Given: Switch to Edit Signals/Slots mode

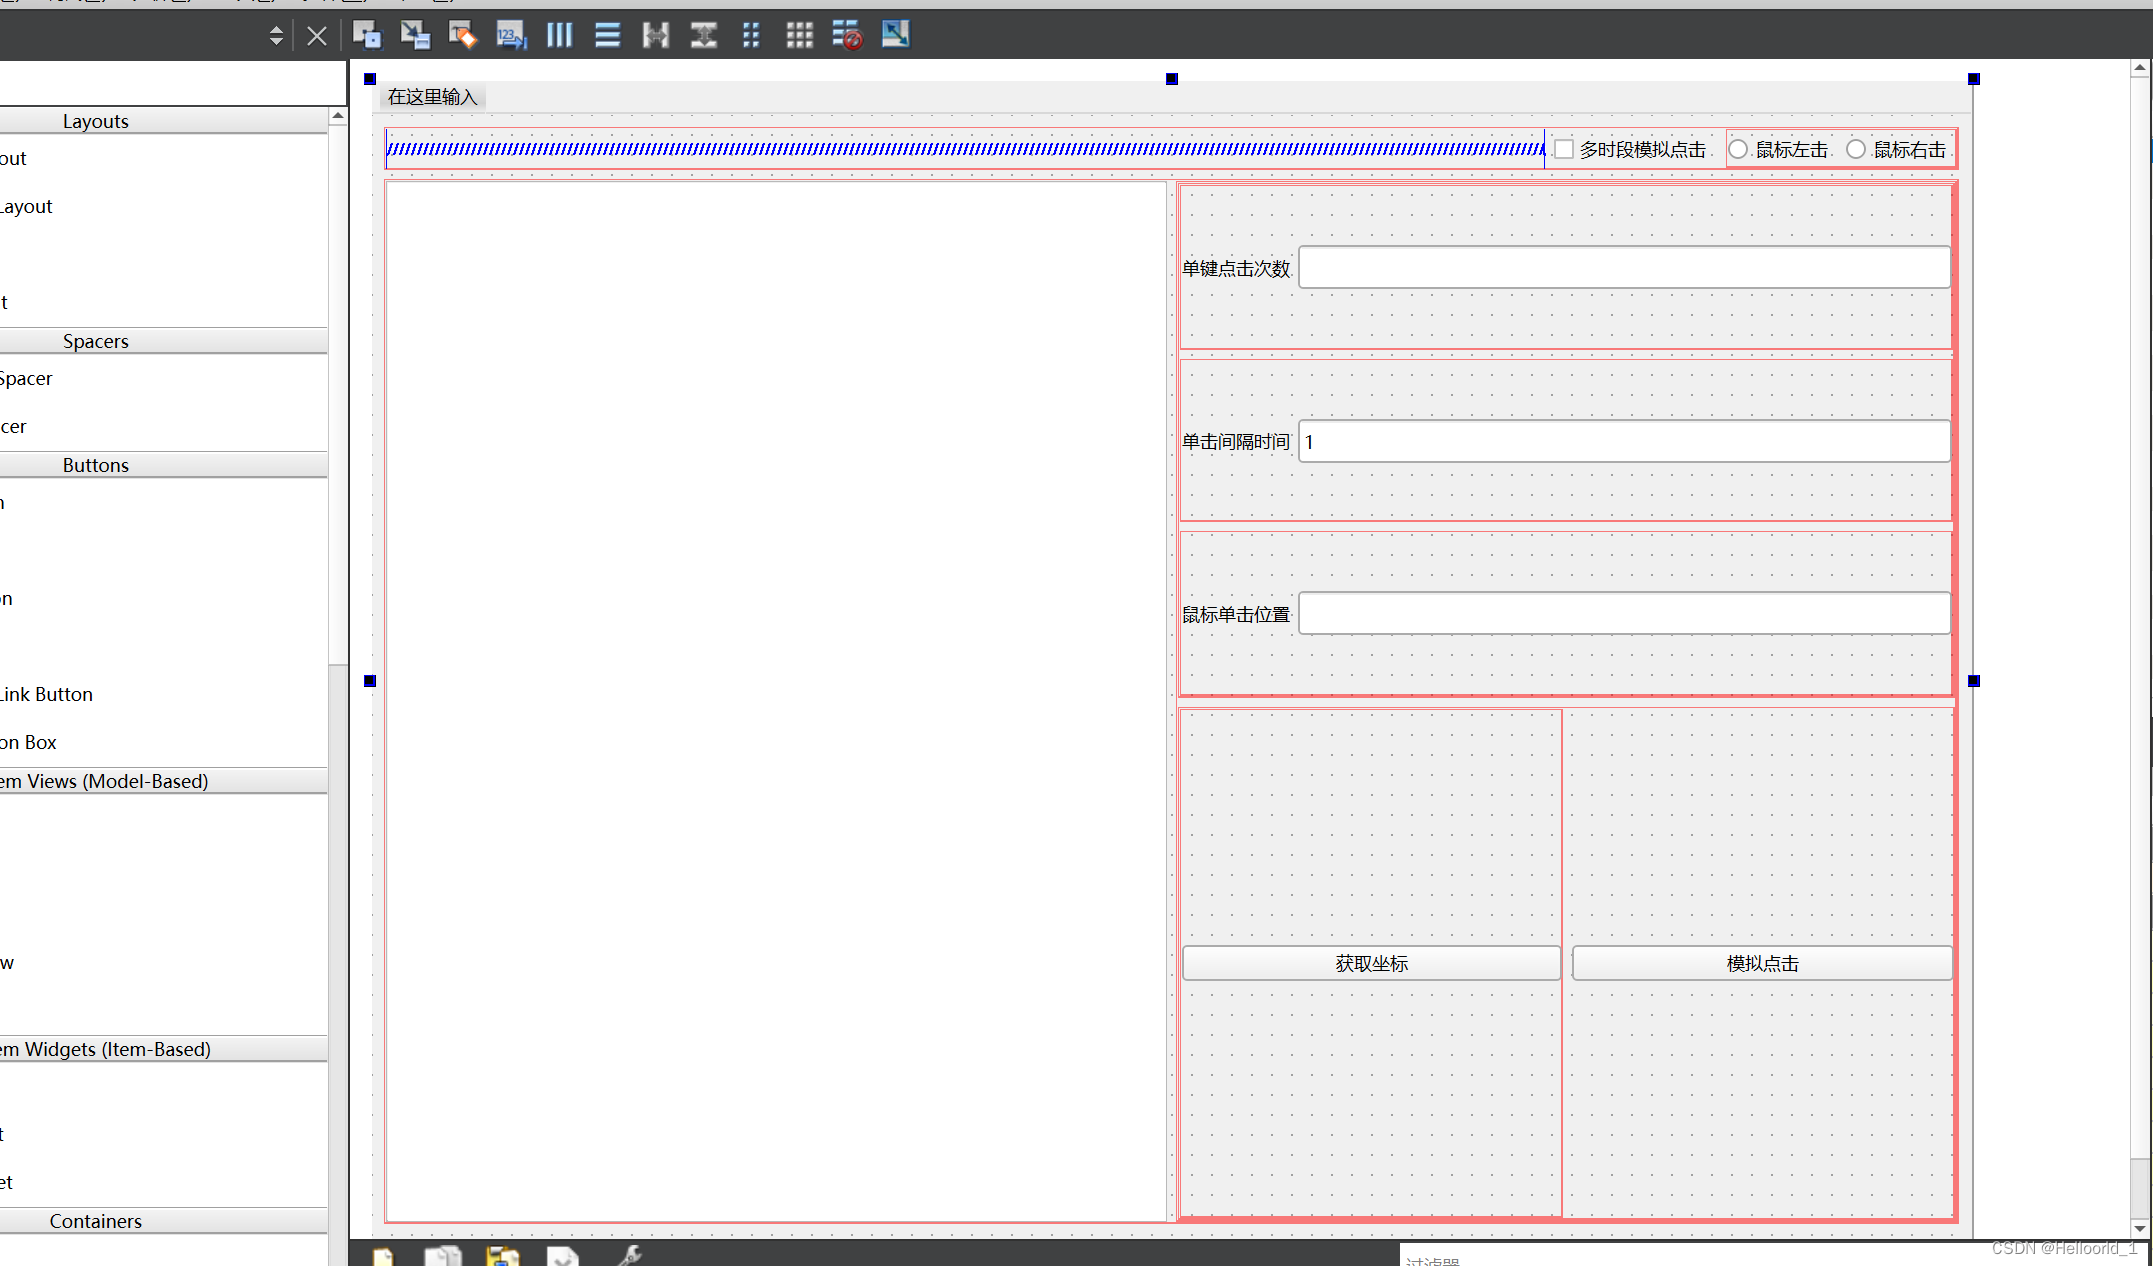Looking at the screenshot, I should pyautogui.click(x=415, y=36).
